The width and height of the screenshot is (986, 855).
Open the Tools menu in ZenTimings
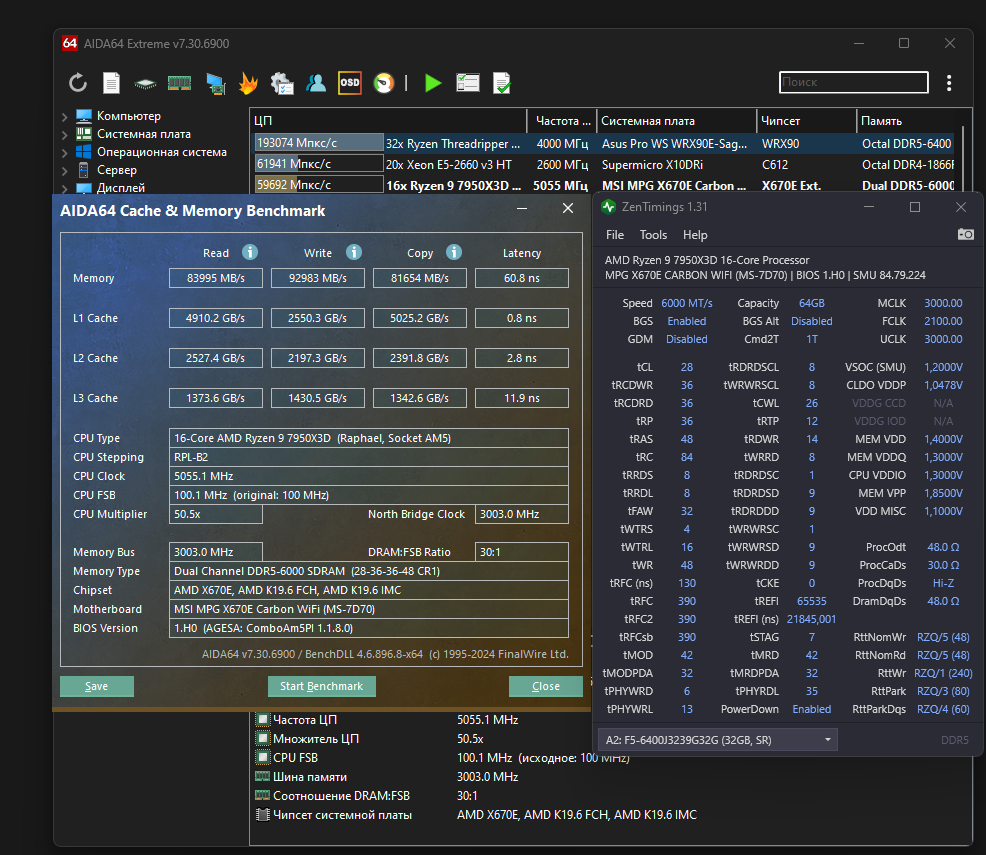point(653,235)
